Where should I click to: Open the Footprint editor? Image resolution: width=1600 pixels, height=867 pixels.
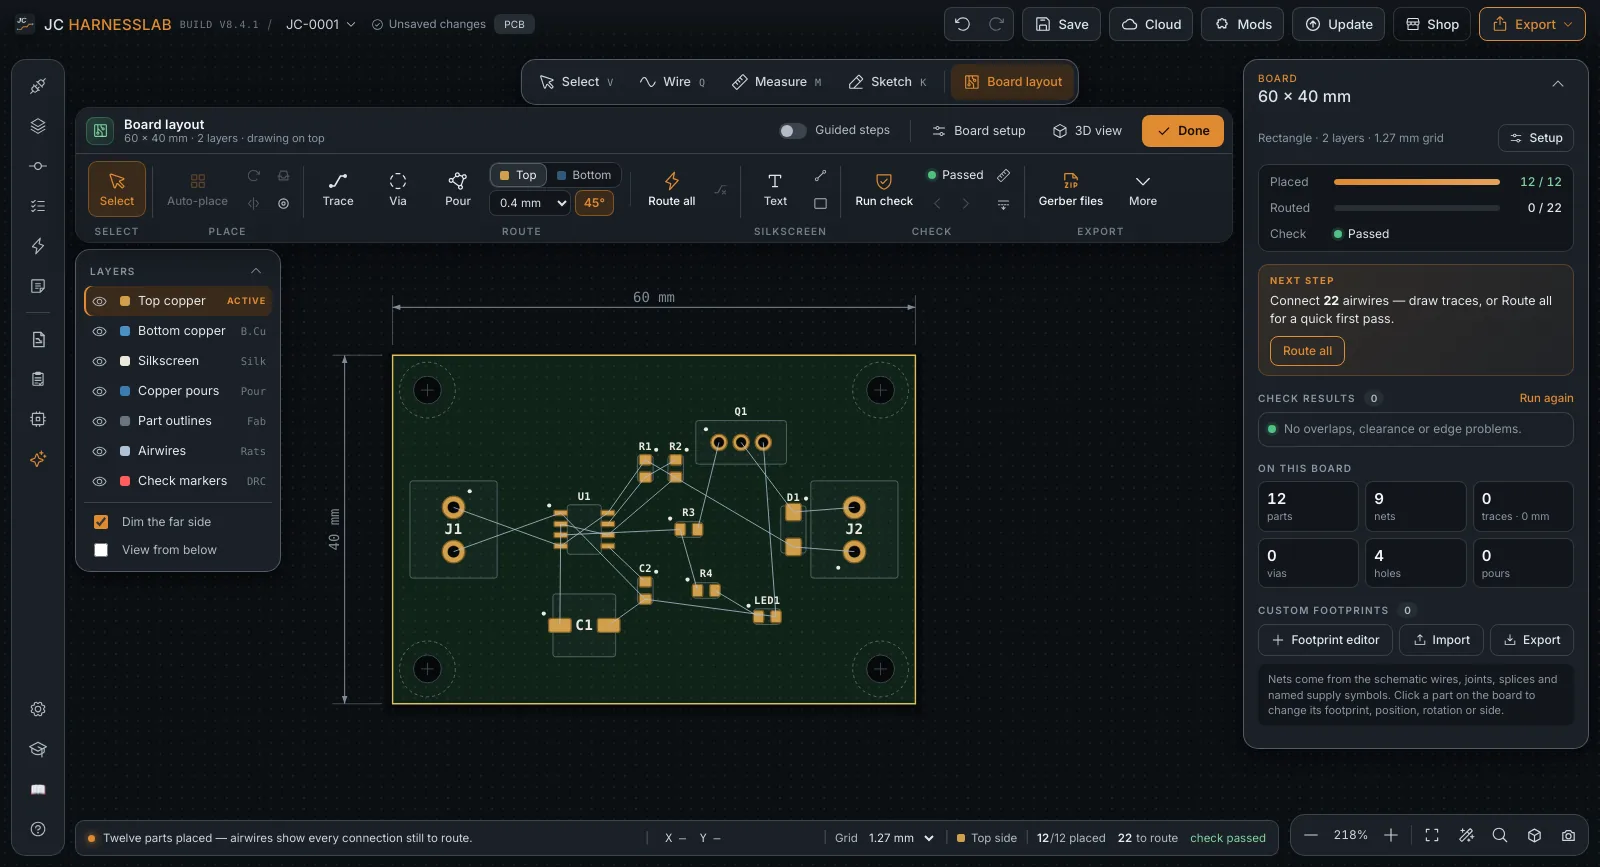(1325, 640)
